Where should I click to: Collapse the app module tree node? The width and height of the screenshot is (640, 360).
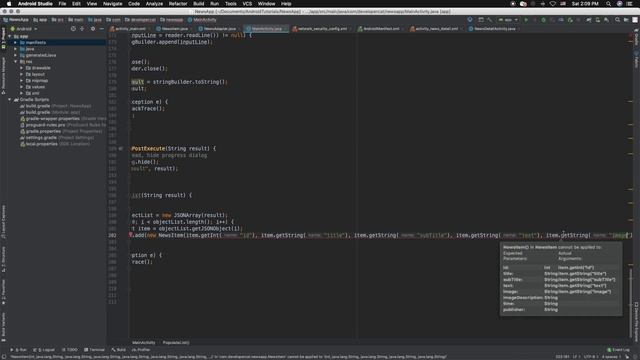(10, 36)
